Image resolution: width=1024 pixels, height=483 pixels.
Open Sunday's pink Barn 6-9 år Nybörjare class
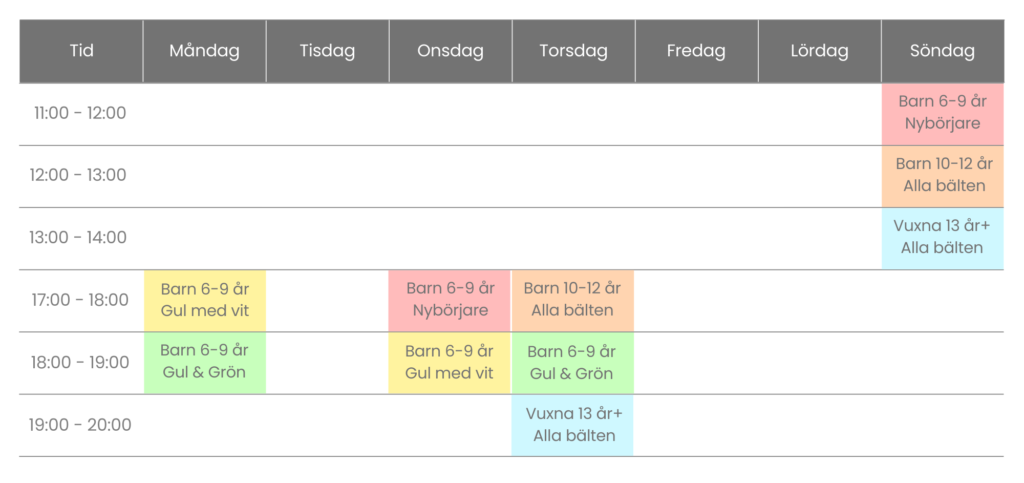(x=942, y=113)
